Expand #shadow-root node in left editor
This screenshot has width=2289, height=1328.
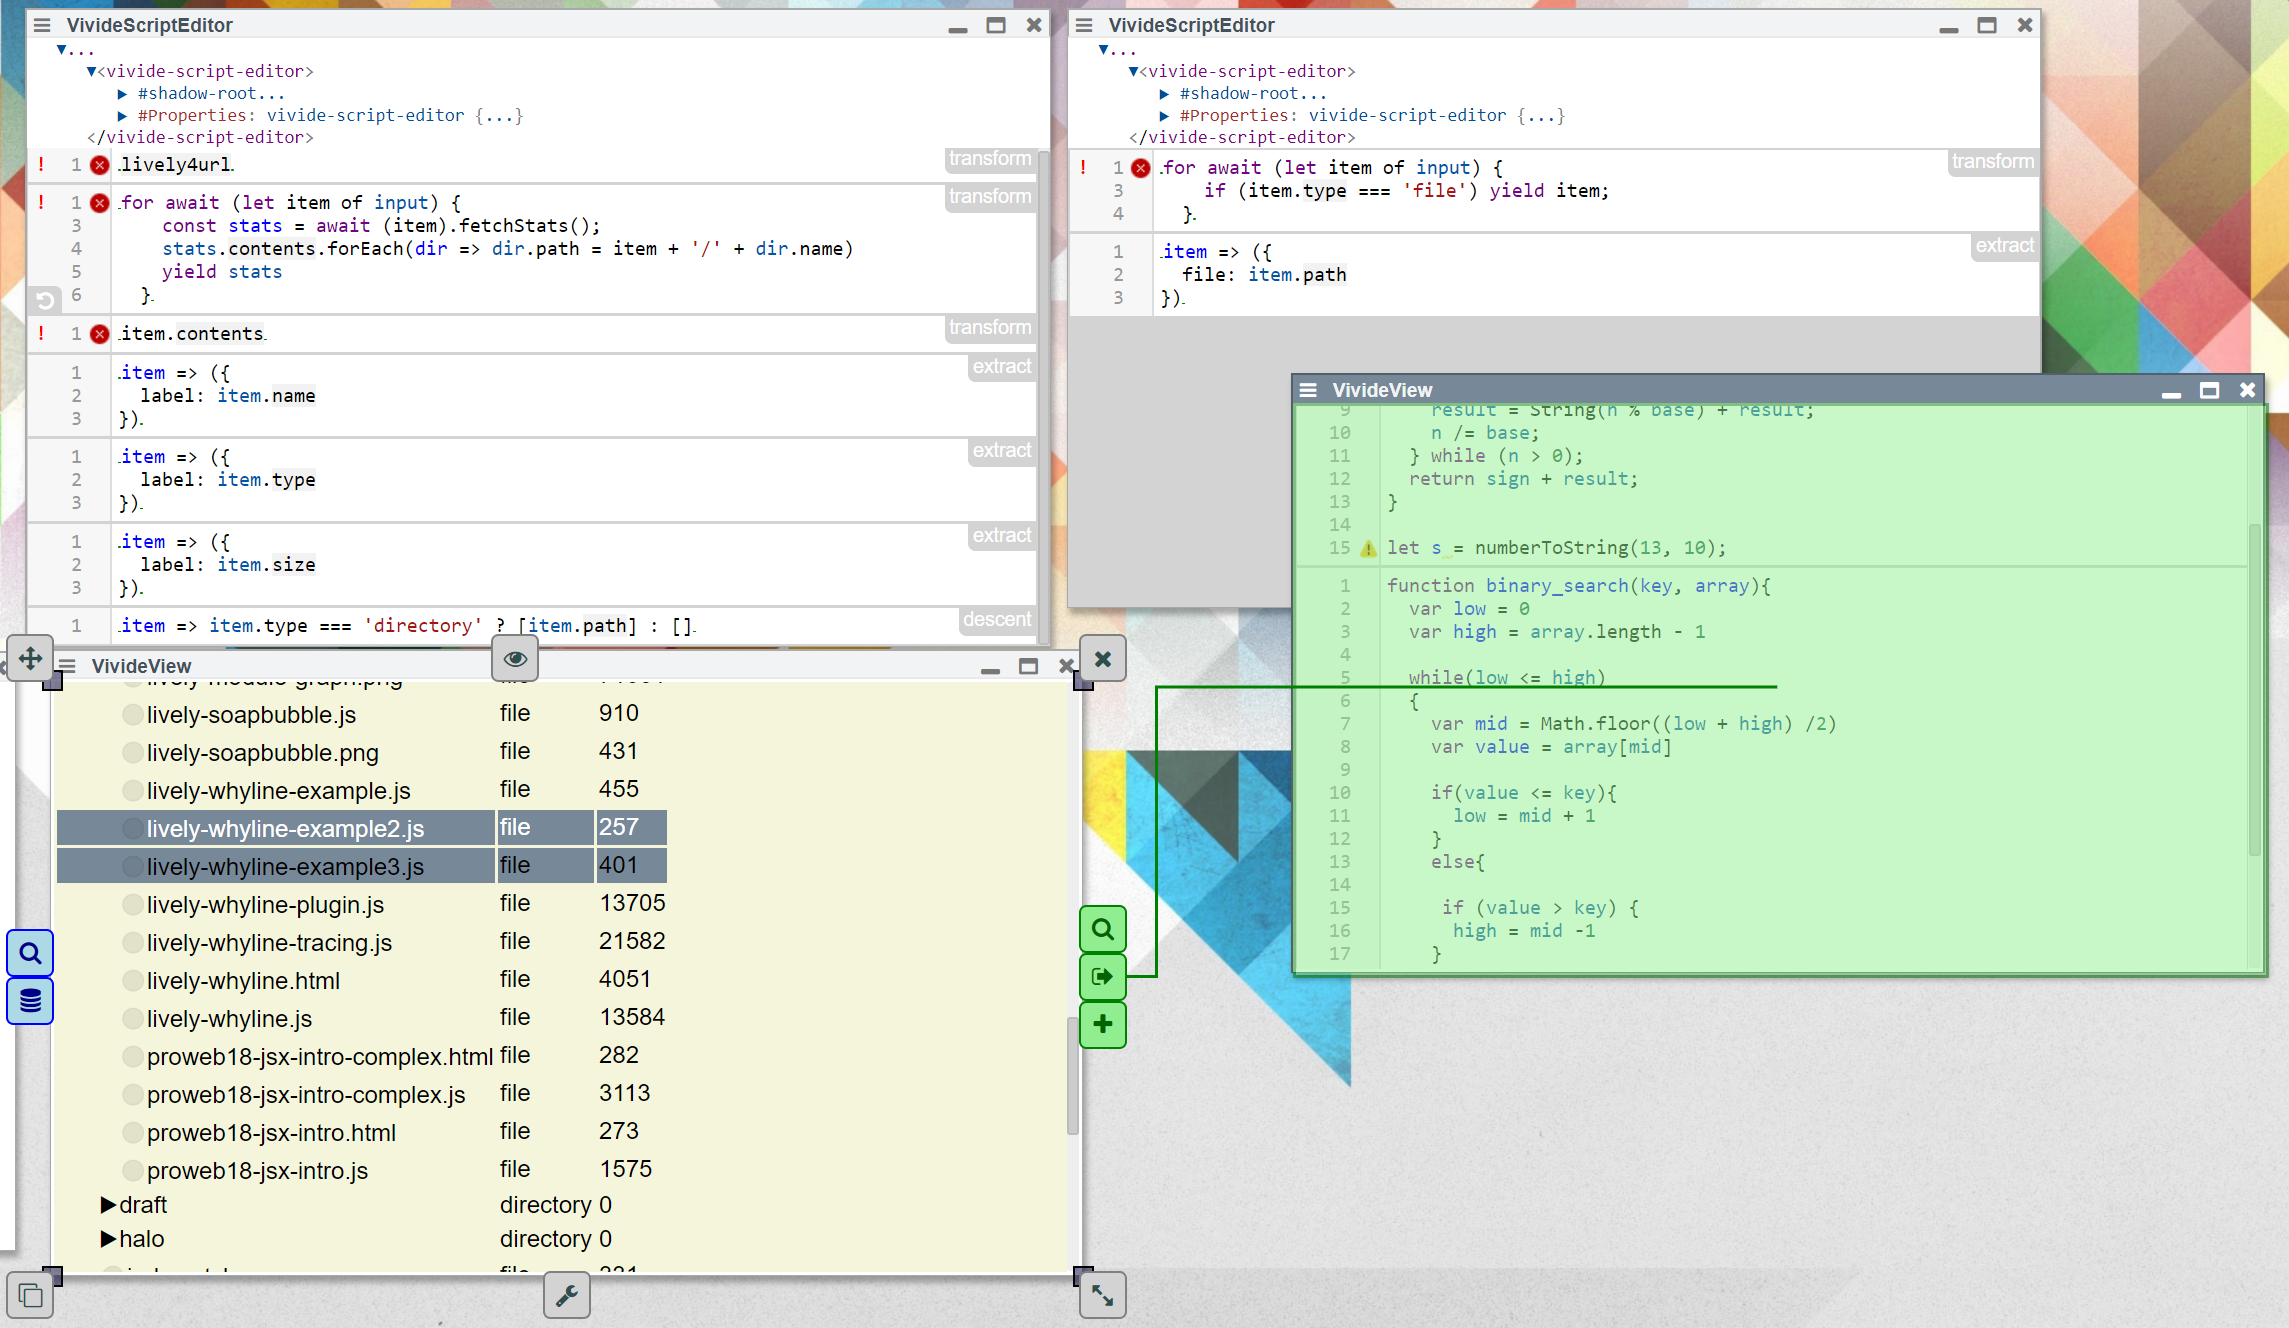coord(122,94)
